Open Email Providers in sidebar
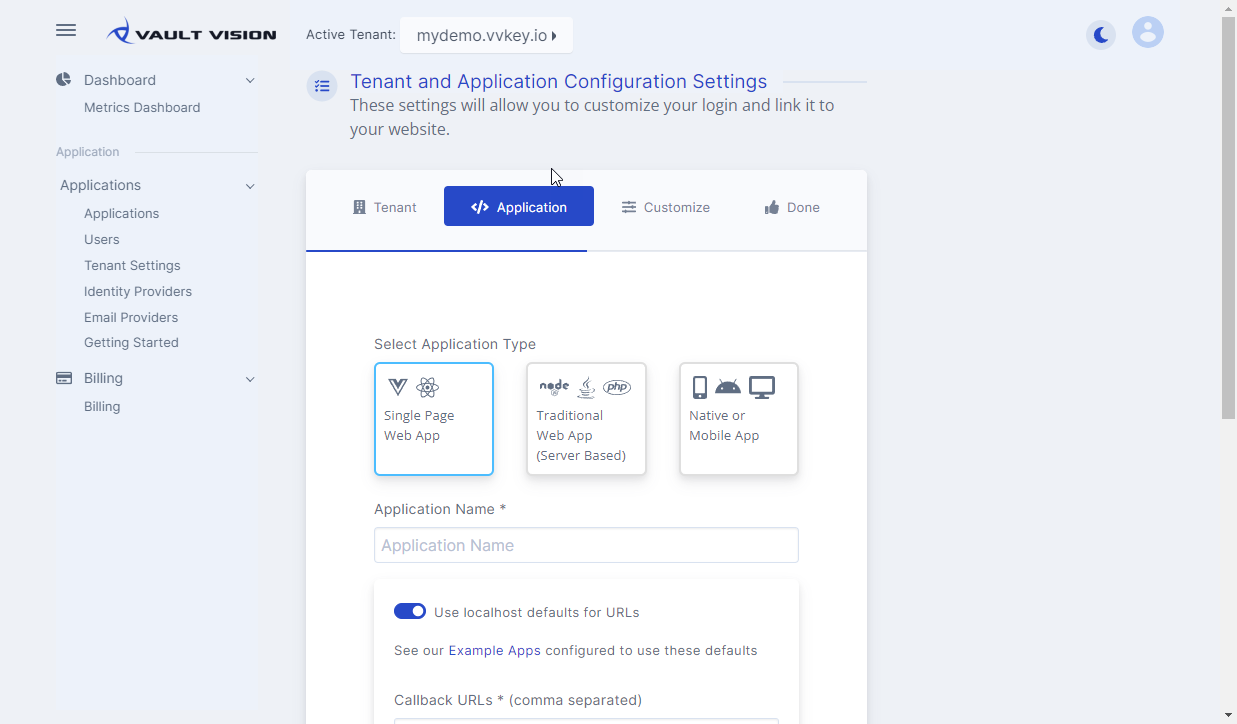Screen dimensions: 1237x724 [x=131, y=317]
